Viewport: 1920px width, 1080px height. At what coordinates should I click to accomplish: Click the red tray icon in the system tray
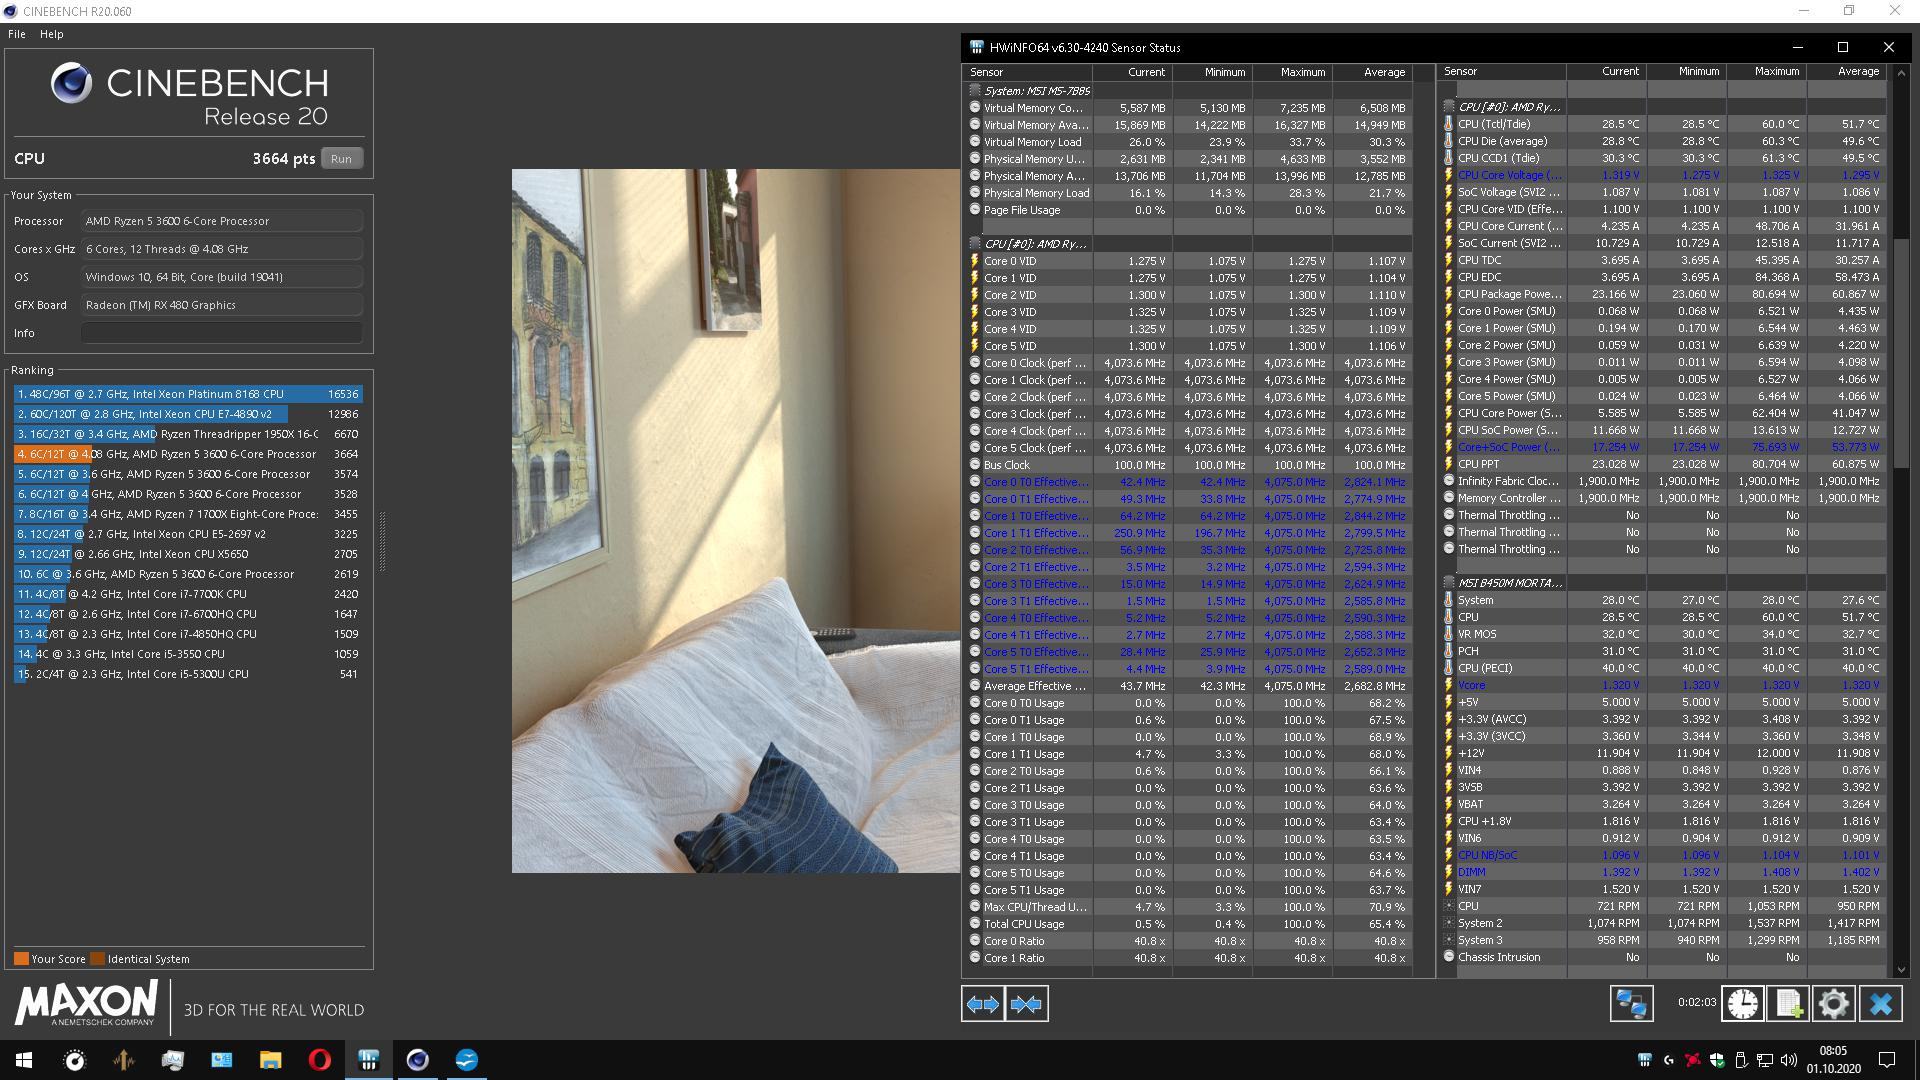(x=1692, y=1060)
